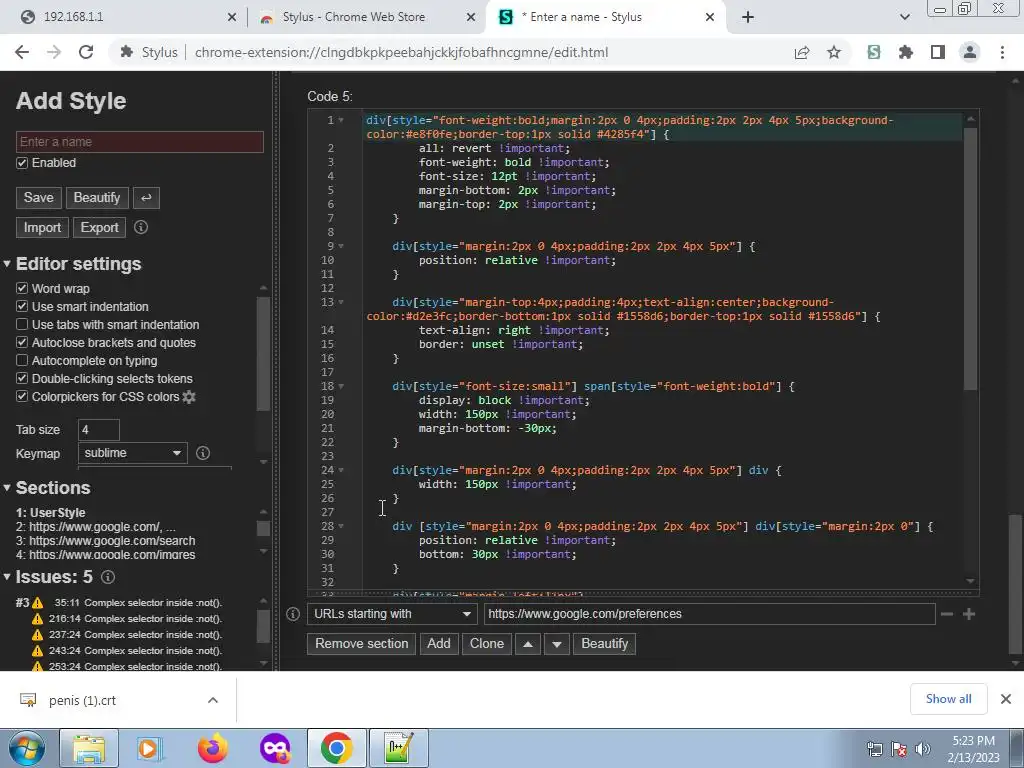Viewport: 1024px width, 768px height.
Task: Enable Use tabs with smart indentation
Action: point(22,325)
